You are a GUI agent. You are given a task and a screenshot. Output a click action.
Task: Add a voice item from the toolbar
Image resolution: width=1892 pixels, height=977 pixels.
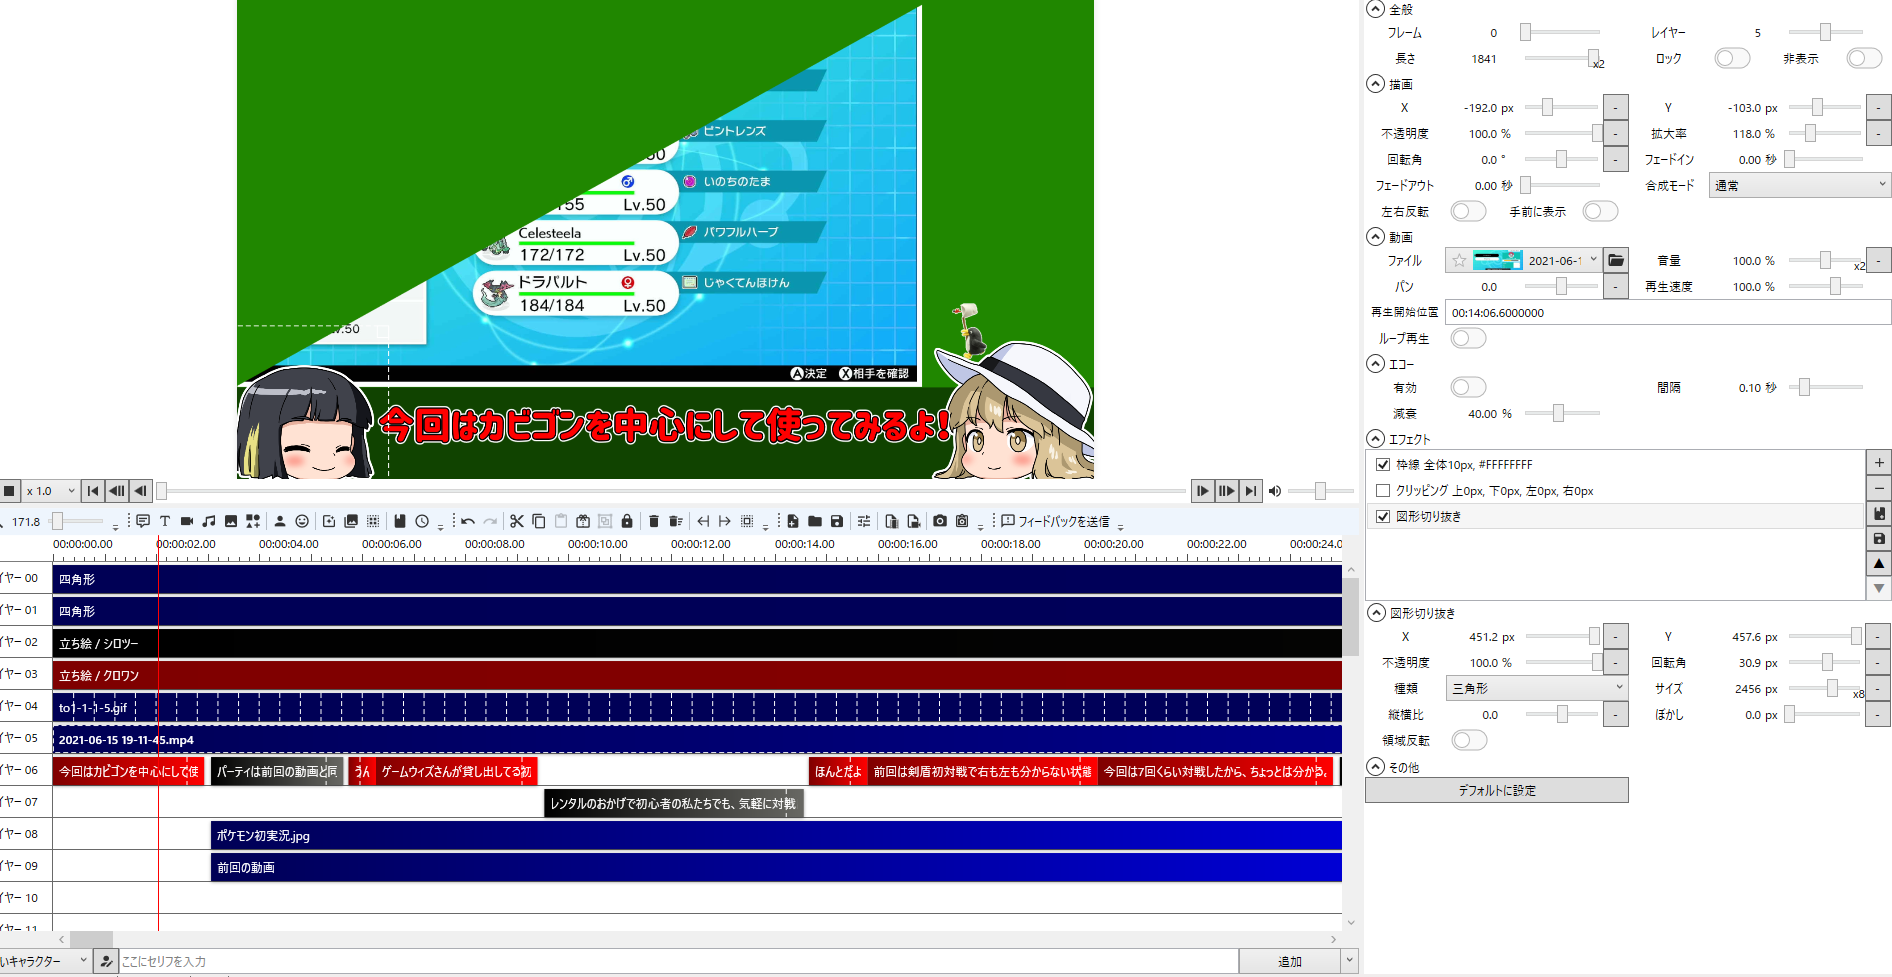click(143, 521)
